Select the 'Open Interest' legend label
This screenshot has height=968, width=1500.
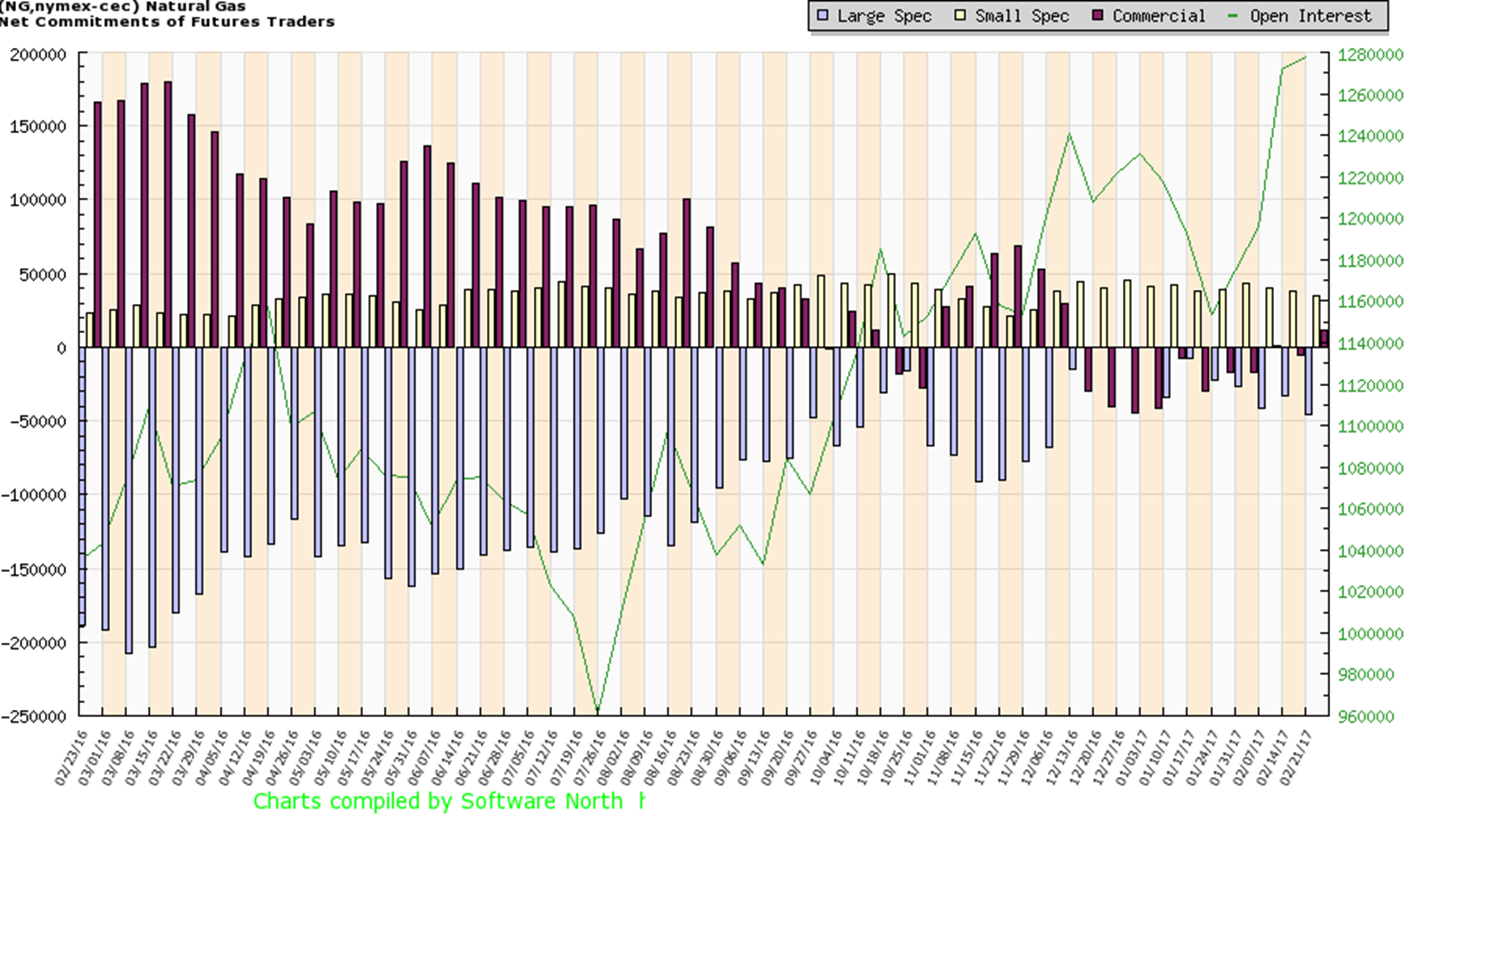[1311, 16]
